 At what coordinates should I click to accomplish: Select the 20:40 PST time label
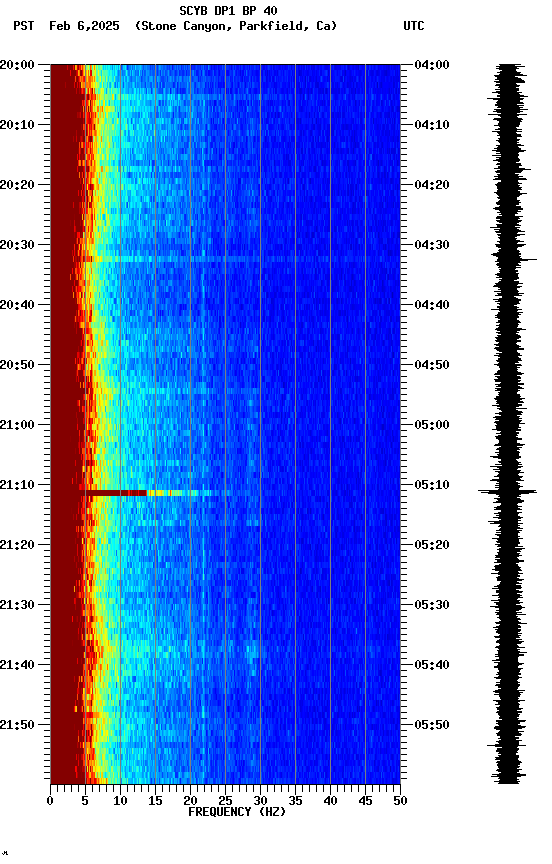(x=17, y=305)
